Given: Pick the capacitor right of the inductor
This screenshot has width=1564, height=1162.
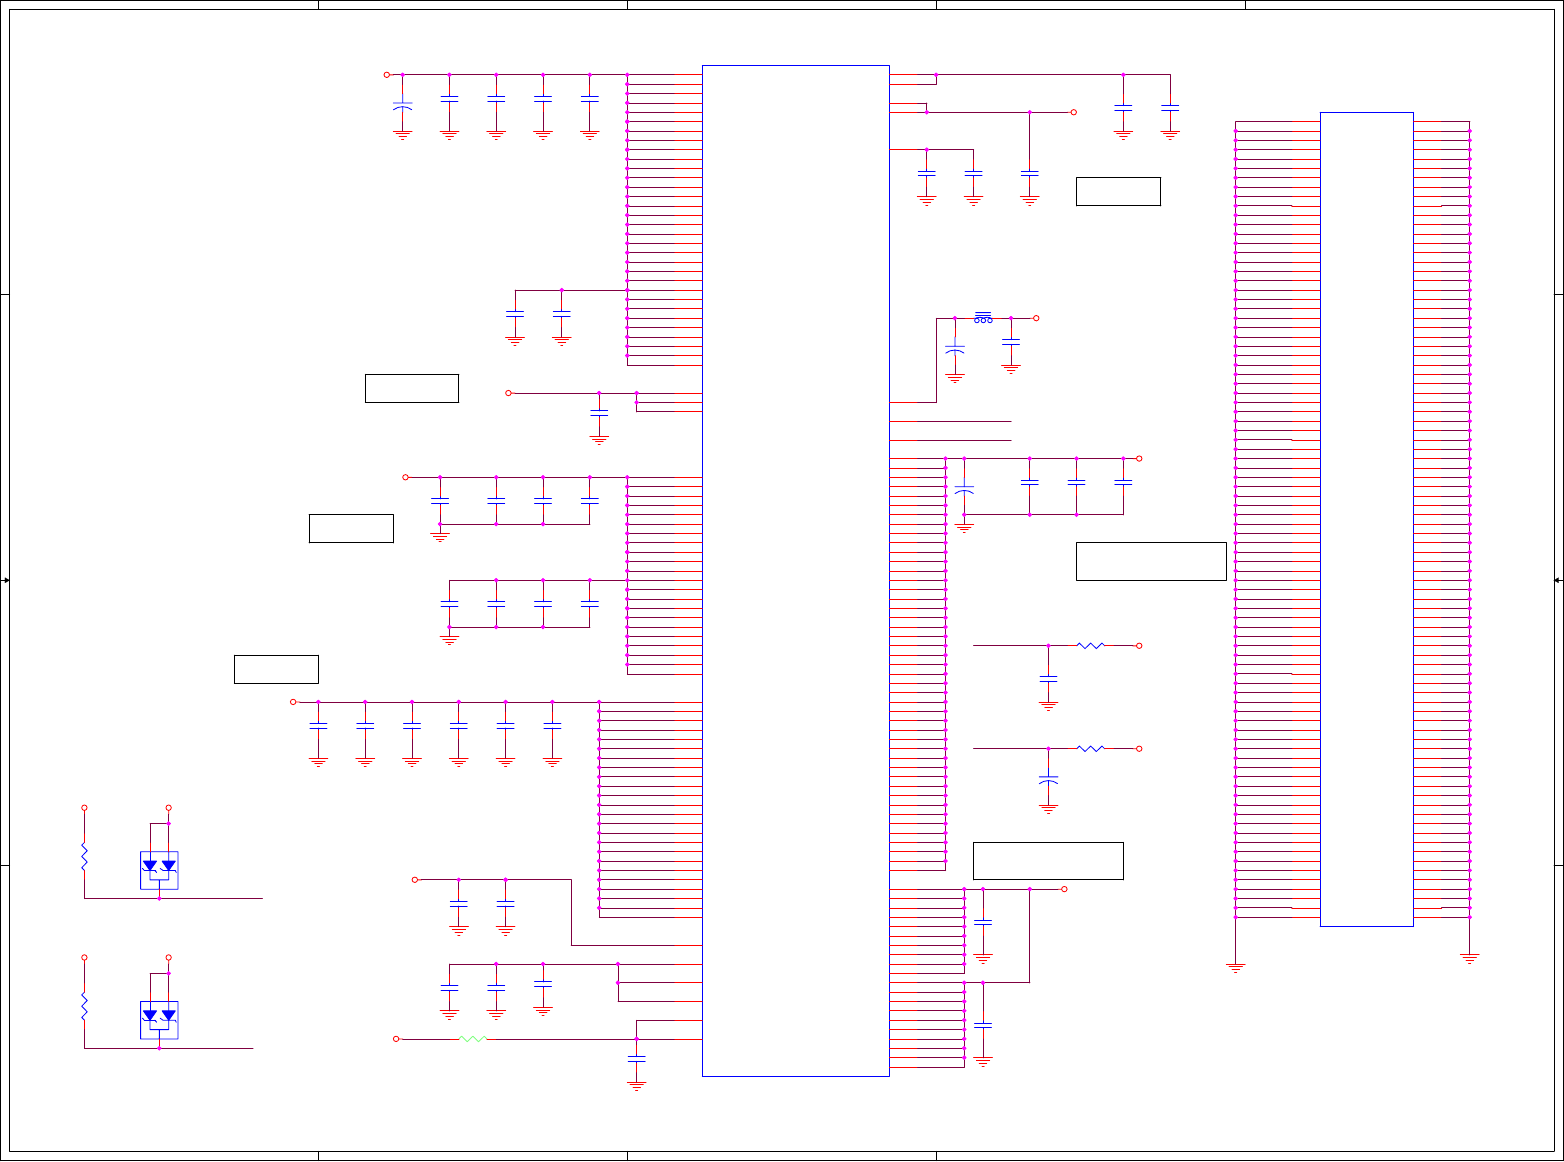Looking at the screenshot, I should (1011, 344).
